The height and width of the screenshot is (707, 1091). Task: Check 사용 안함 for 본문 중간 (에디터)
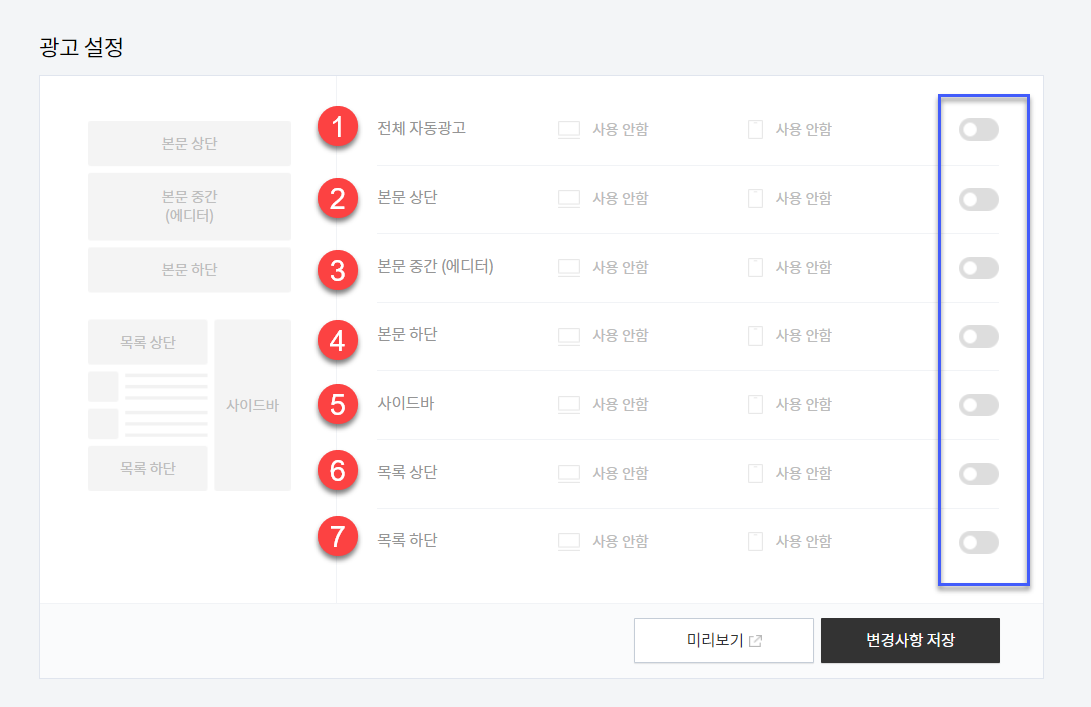(x=568, y=267)
